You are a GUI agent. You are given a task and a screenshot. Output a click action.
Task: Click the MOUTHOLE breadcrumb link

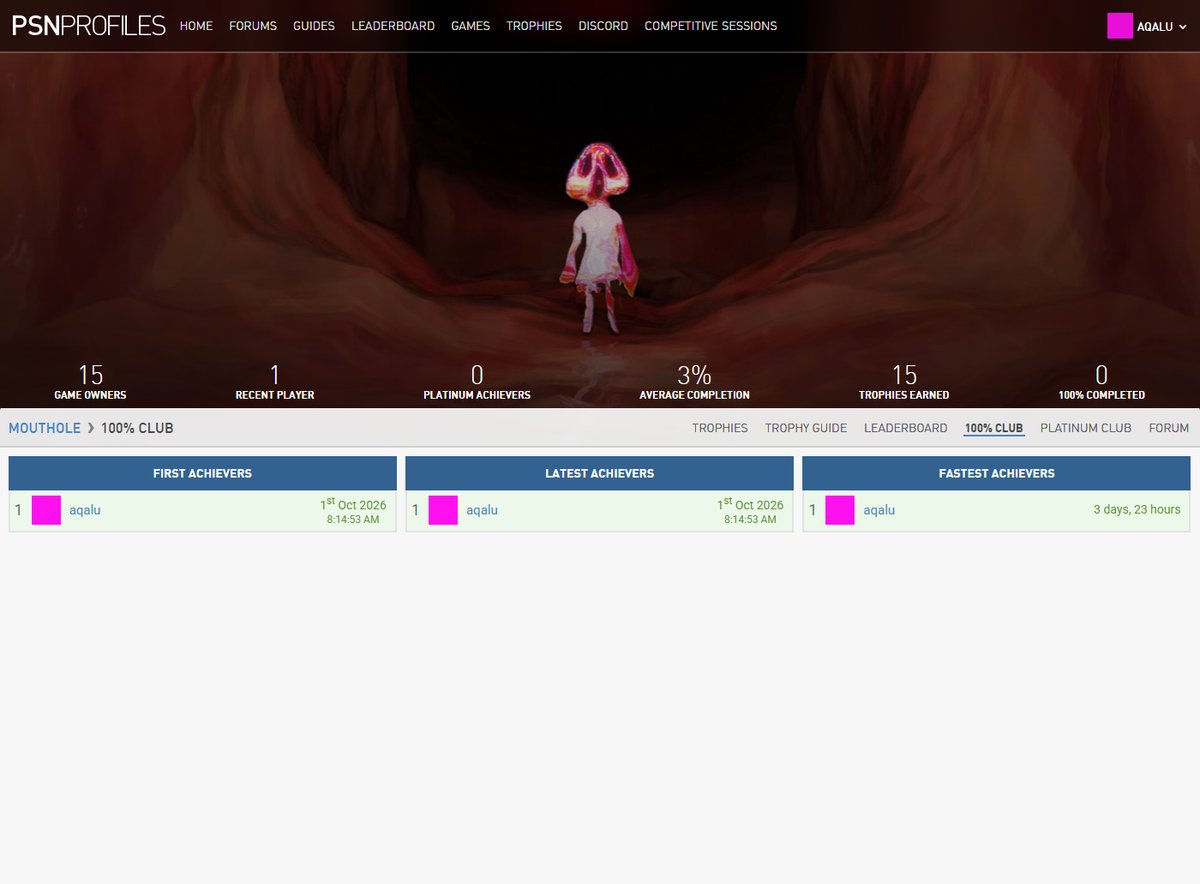(45, 428)
